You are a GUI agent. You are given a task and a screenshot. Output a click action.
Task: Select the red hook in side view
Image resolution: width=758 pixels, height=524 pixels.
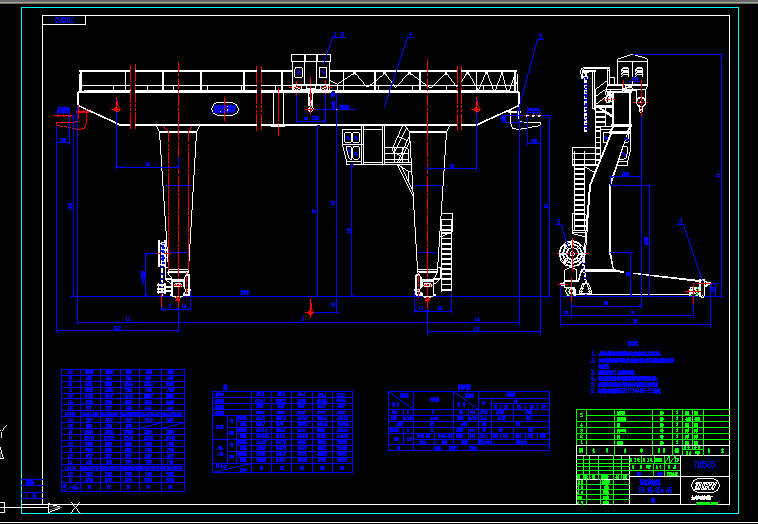click(x=641, y=100)
